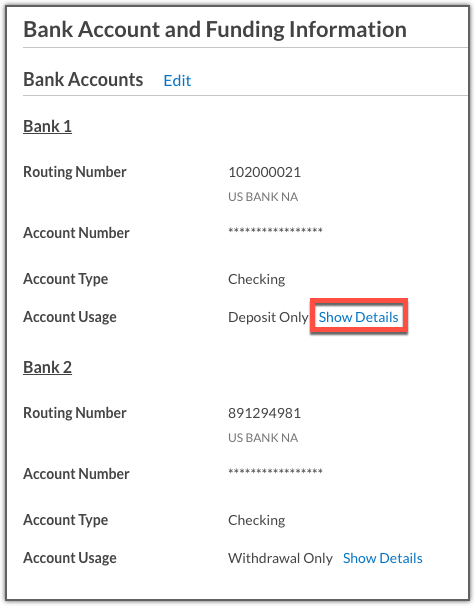Click Bank Account and Funding Information title
The width and height of the screenshot is (475, 606).
click(215, 30)
